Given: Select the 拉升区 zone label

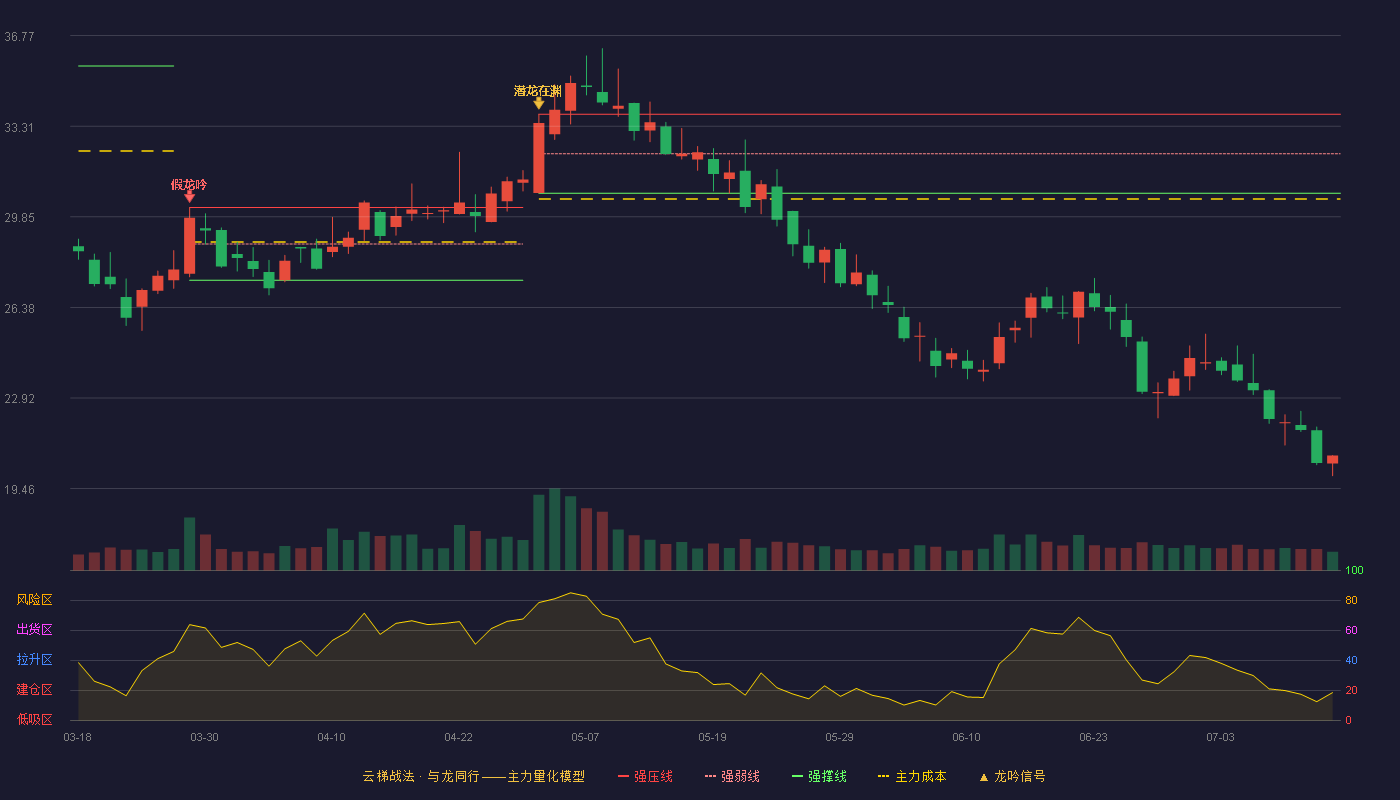Looking at the screenshot, I should click(x=34, y=660).
